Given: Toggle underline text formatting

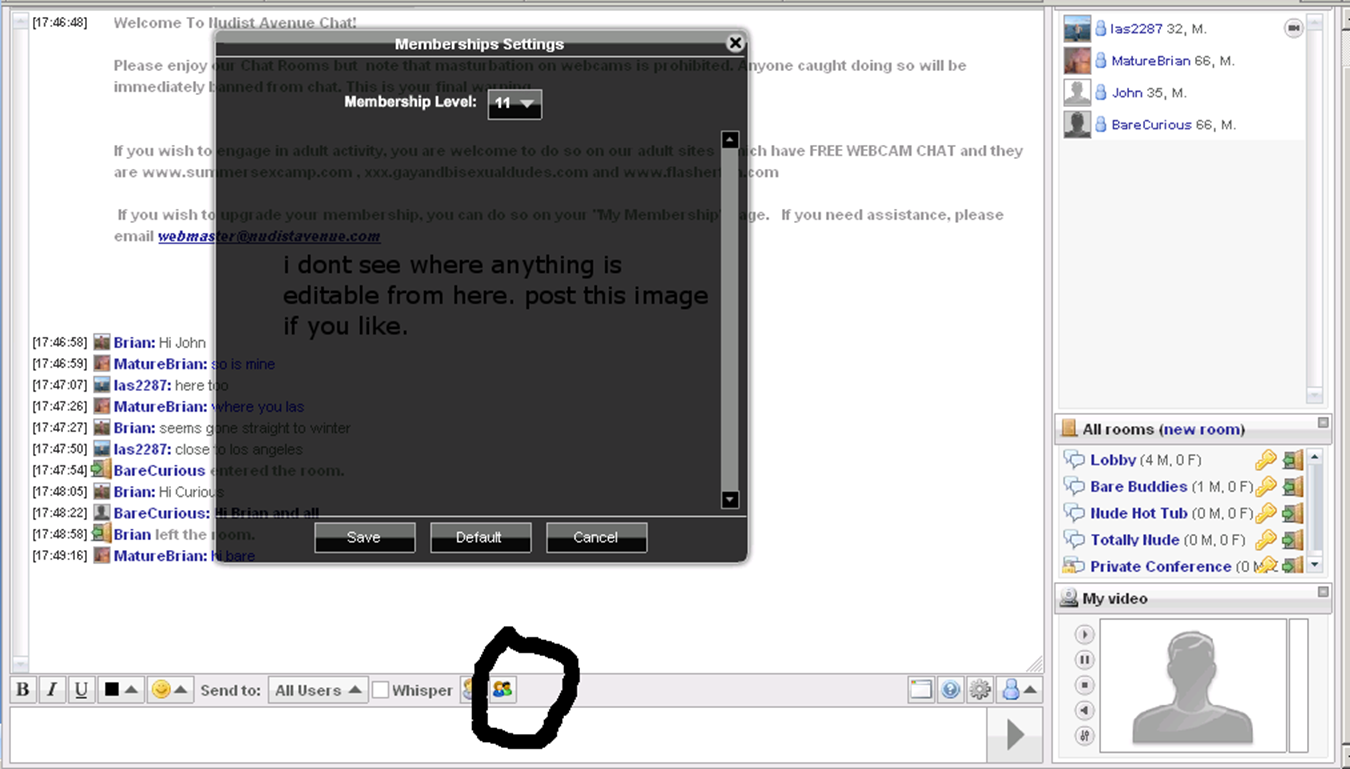Looking at the screenshot, I should click(x=82, y=690).
